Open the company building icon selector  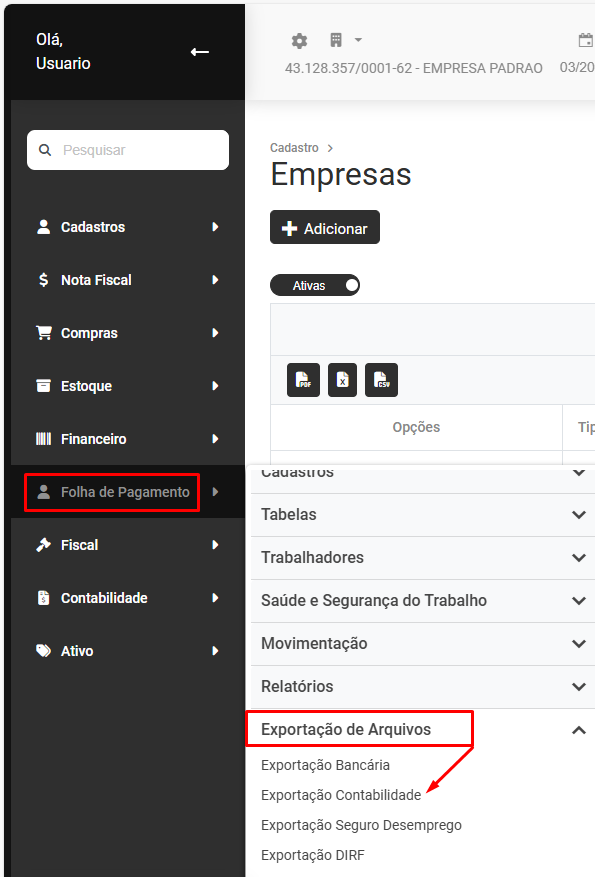(x=336, y=40)
